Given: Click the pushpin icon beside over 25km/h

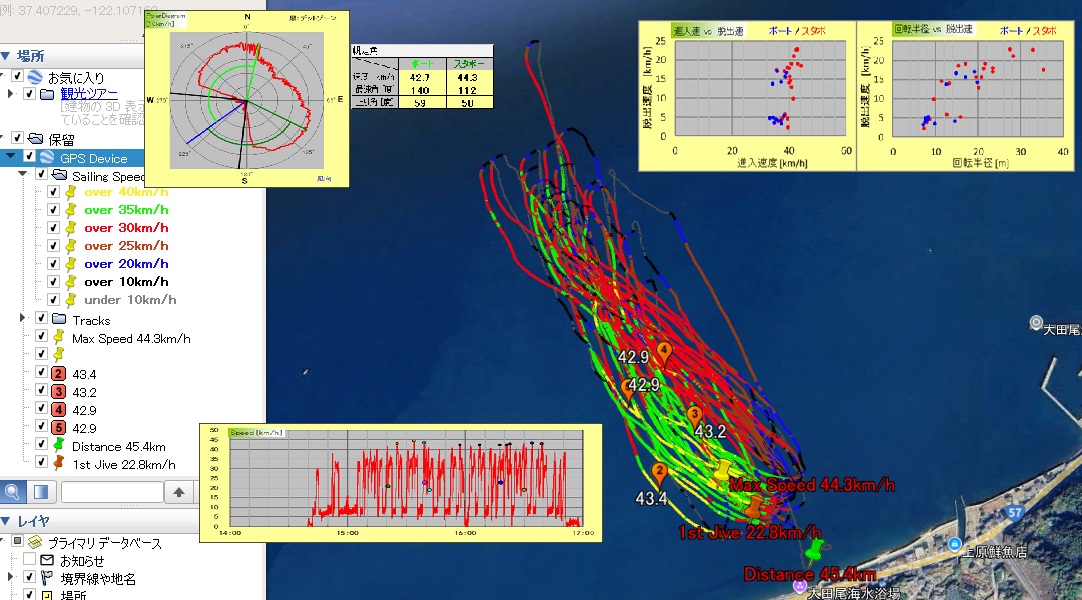Looking at the screenshot, I should tap(70, 246).
